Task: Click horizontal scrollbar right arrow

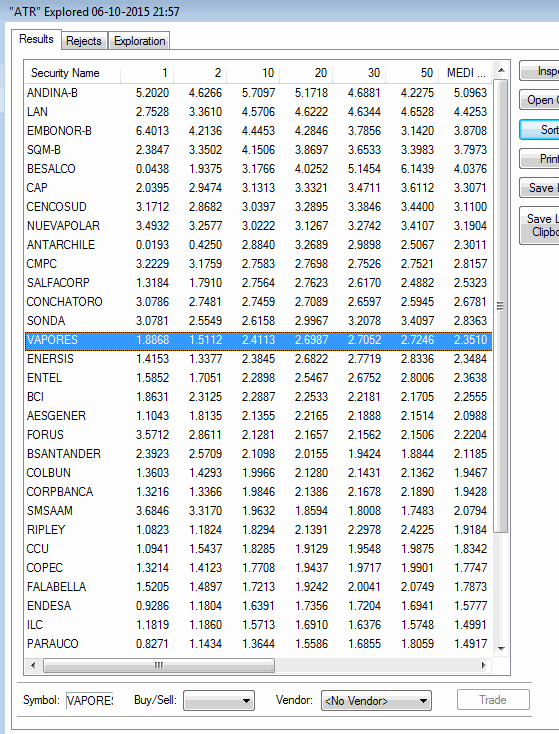Action: (484, 665)
